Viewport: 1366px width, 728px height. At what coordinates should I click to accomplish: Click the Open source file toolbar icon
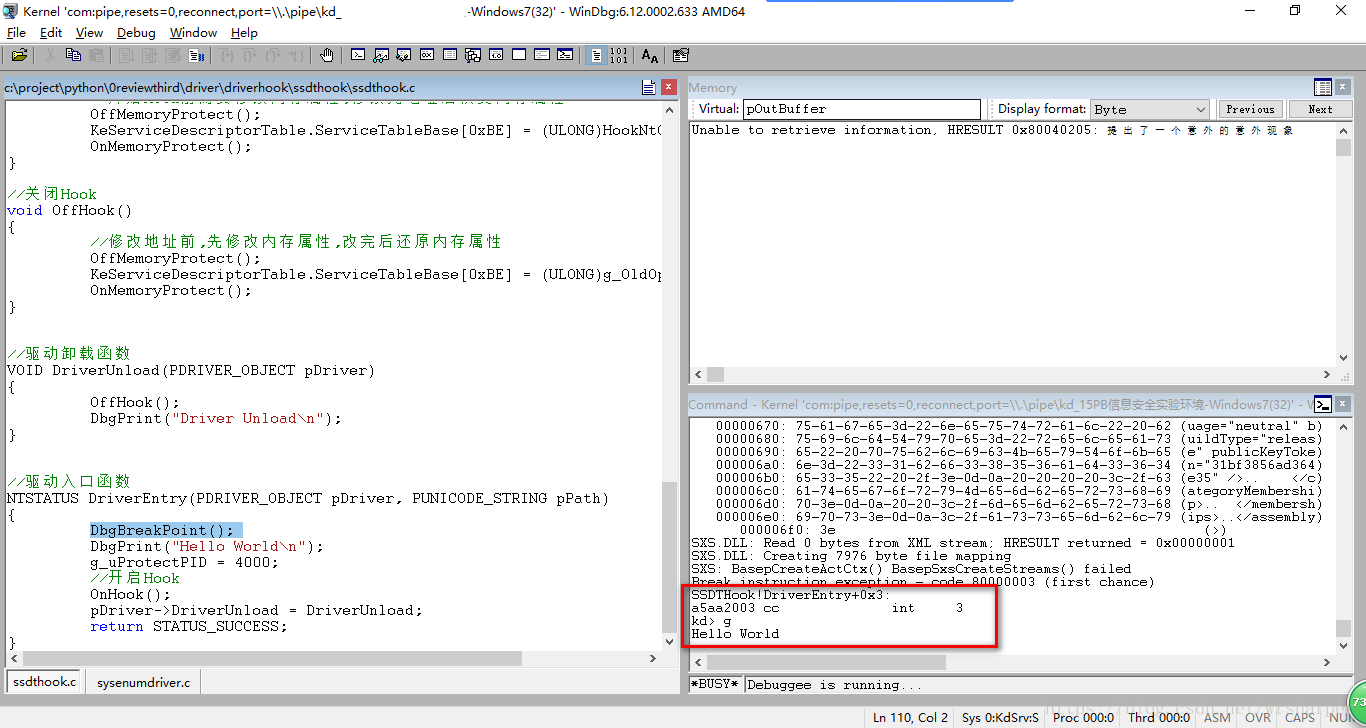pyautogui.click(x=19, y=55)
